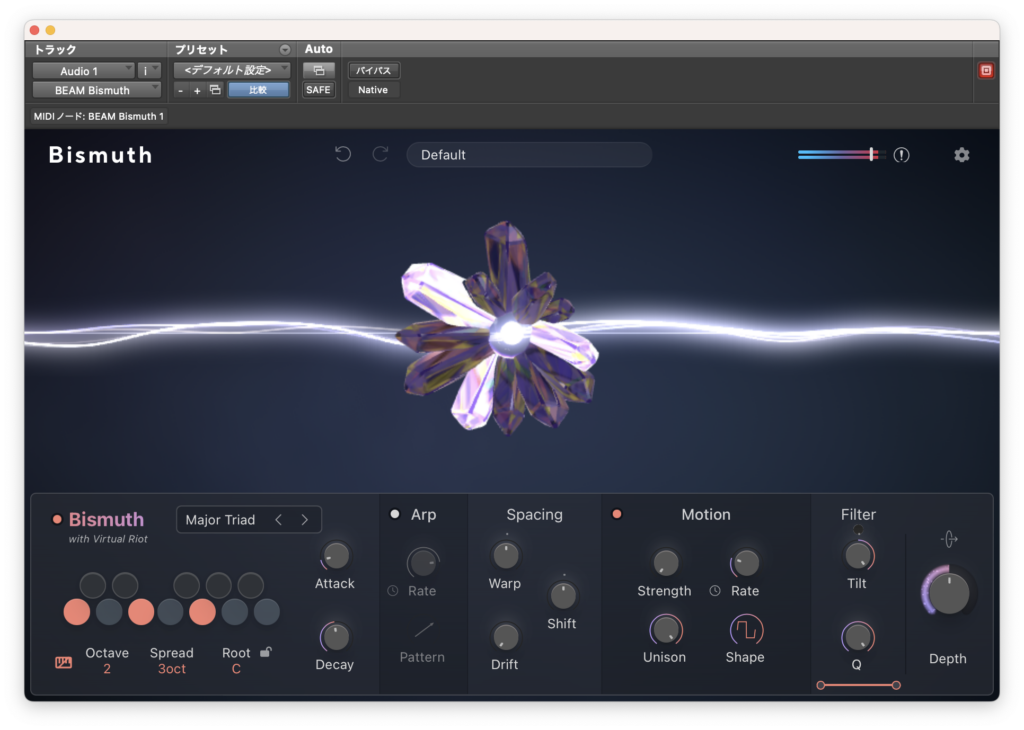The image size is (1024, 730).
Task: Open the Audio 1 track dropdown
Action: pyautogui.click(x=84, y=71)
